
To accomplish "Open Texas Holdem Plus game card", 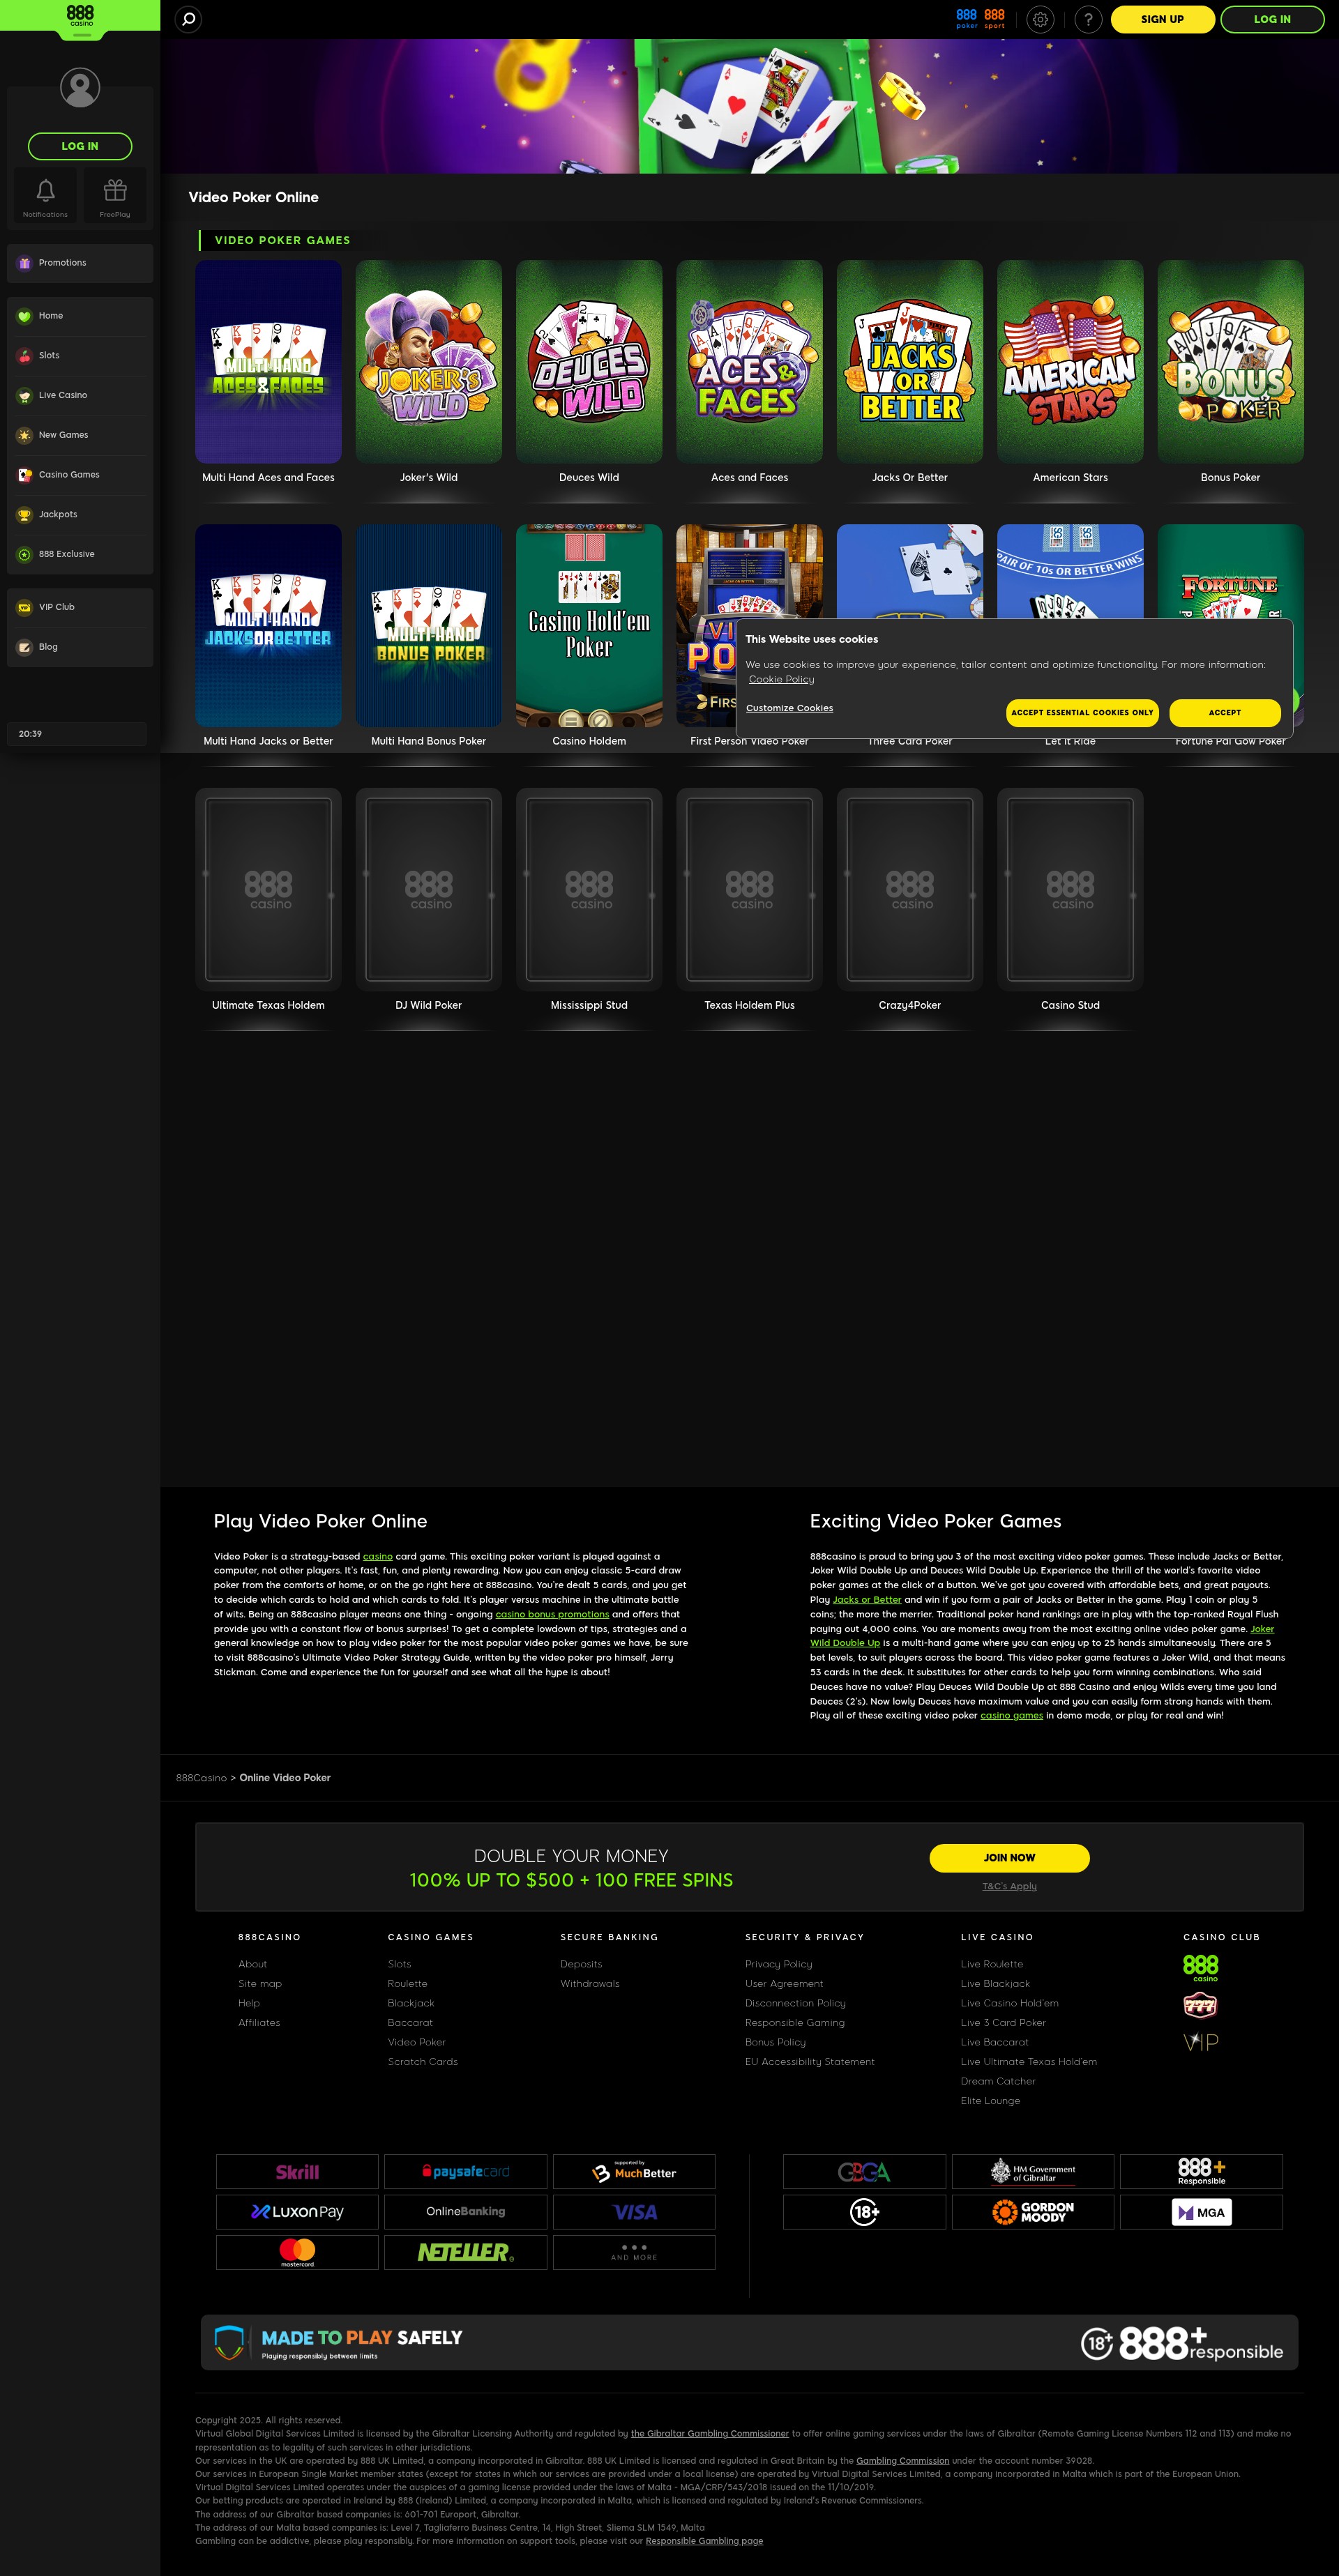I will coord(749,890).
